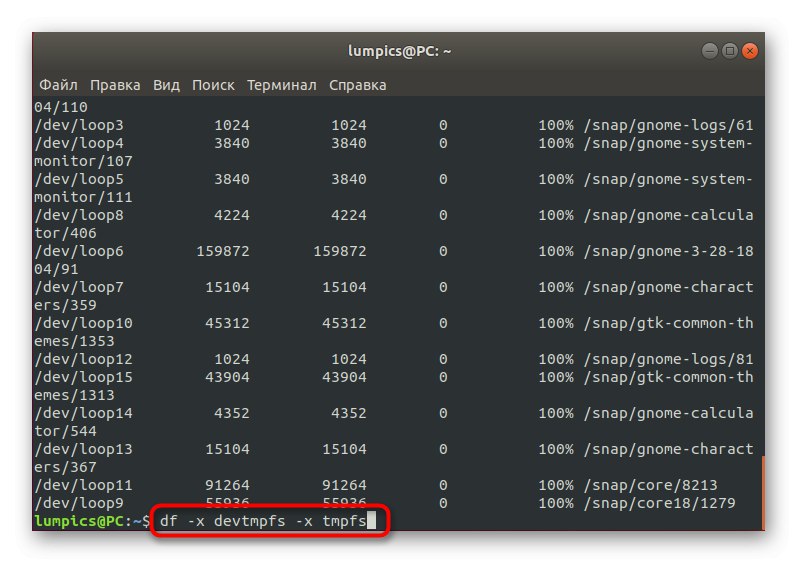Click the /dev/loop15 device name
This screenshot has height=563, width=797.
pyautogui.click(x=83, y=378)
